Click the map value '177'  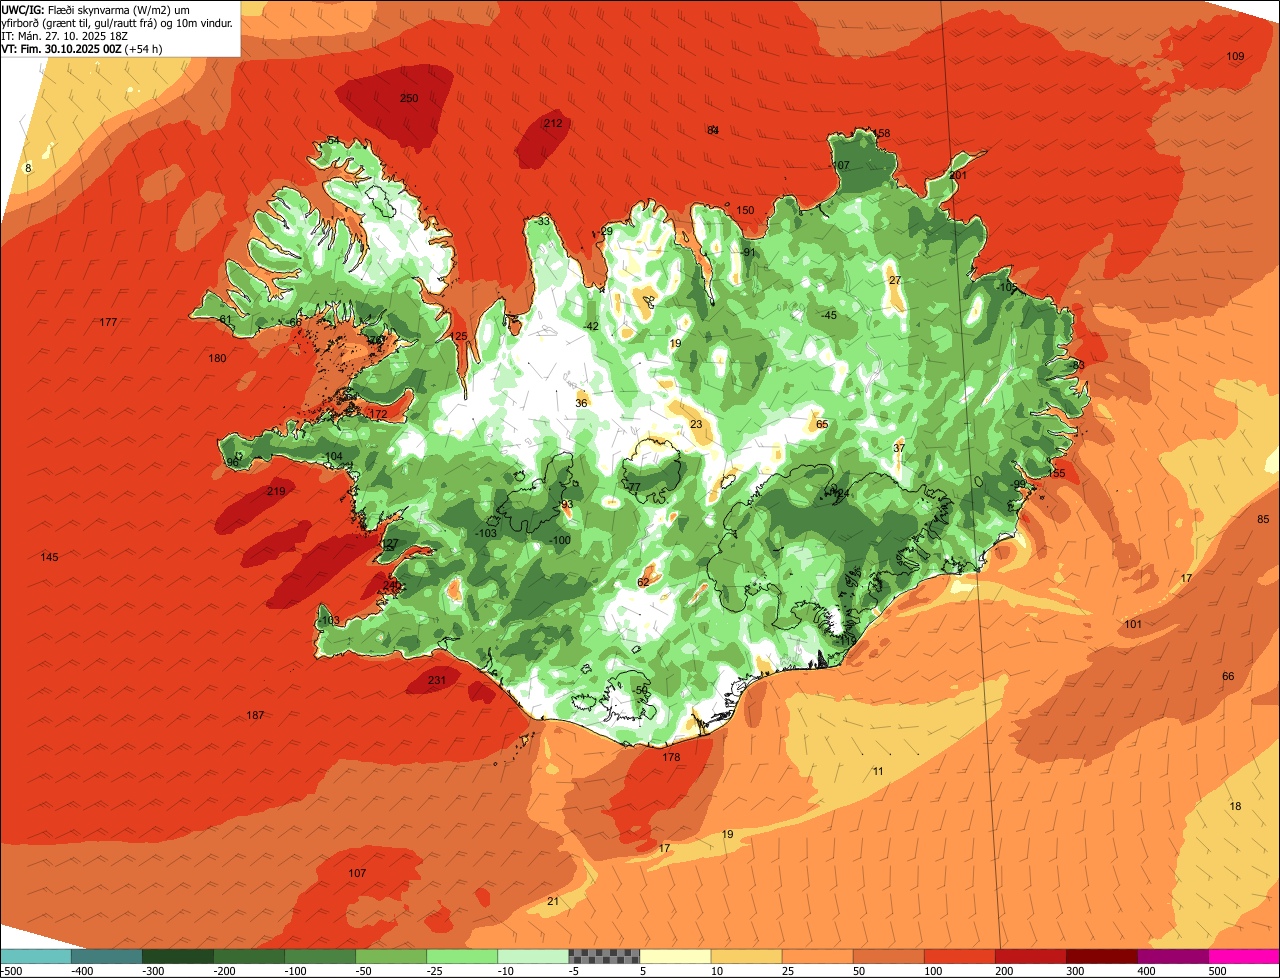coord(109,321)
